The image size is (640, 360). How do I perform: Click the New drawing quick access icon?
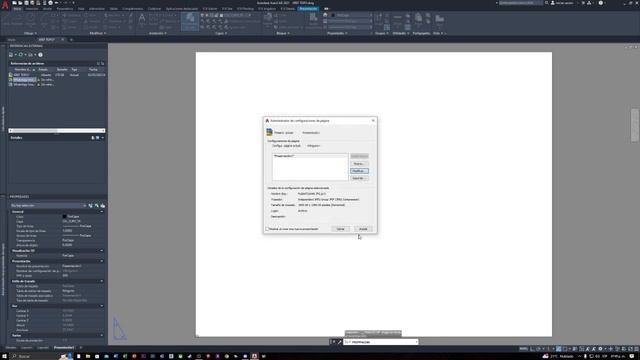click(14, 3)
